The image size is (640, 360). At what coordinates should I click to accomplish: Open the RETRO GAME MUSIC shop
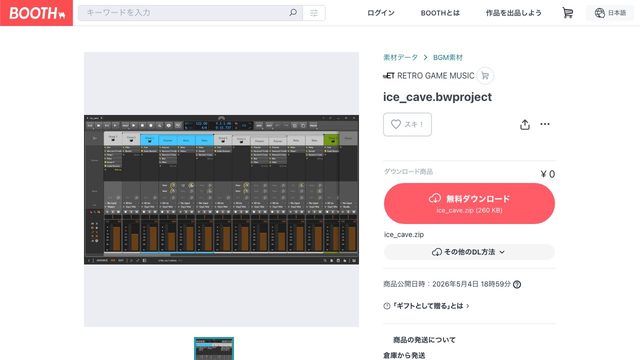point(429,76)
